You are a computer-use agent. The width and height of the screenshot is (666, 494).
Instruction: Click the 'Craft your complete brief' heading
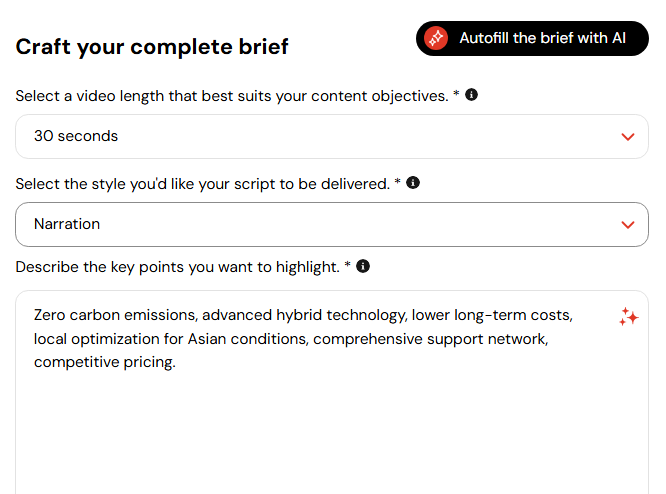tap(152, 47)
